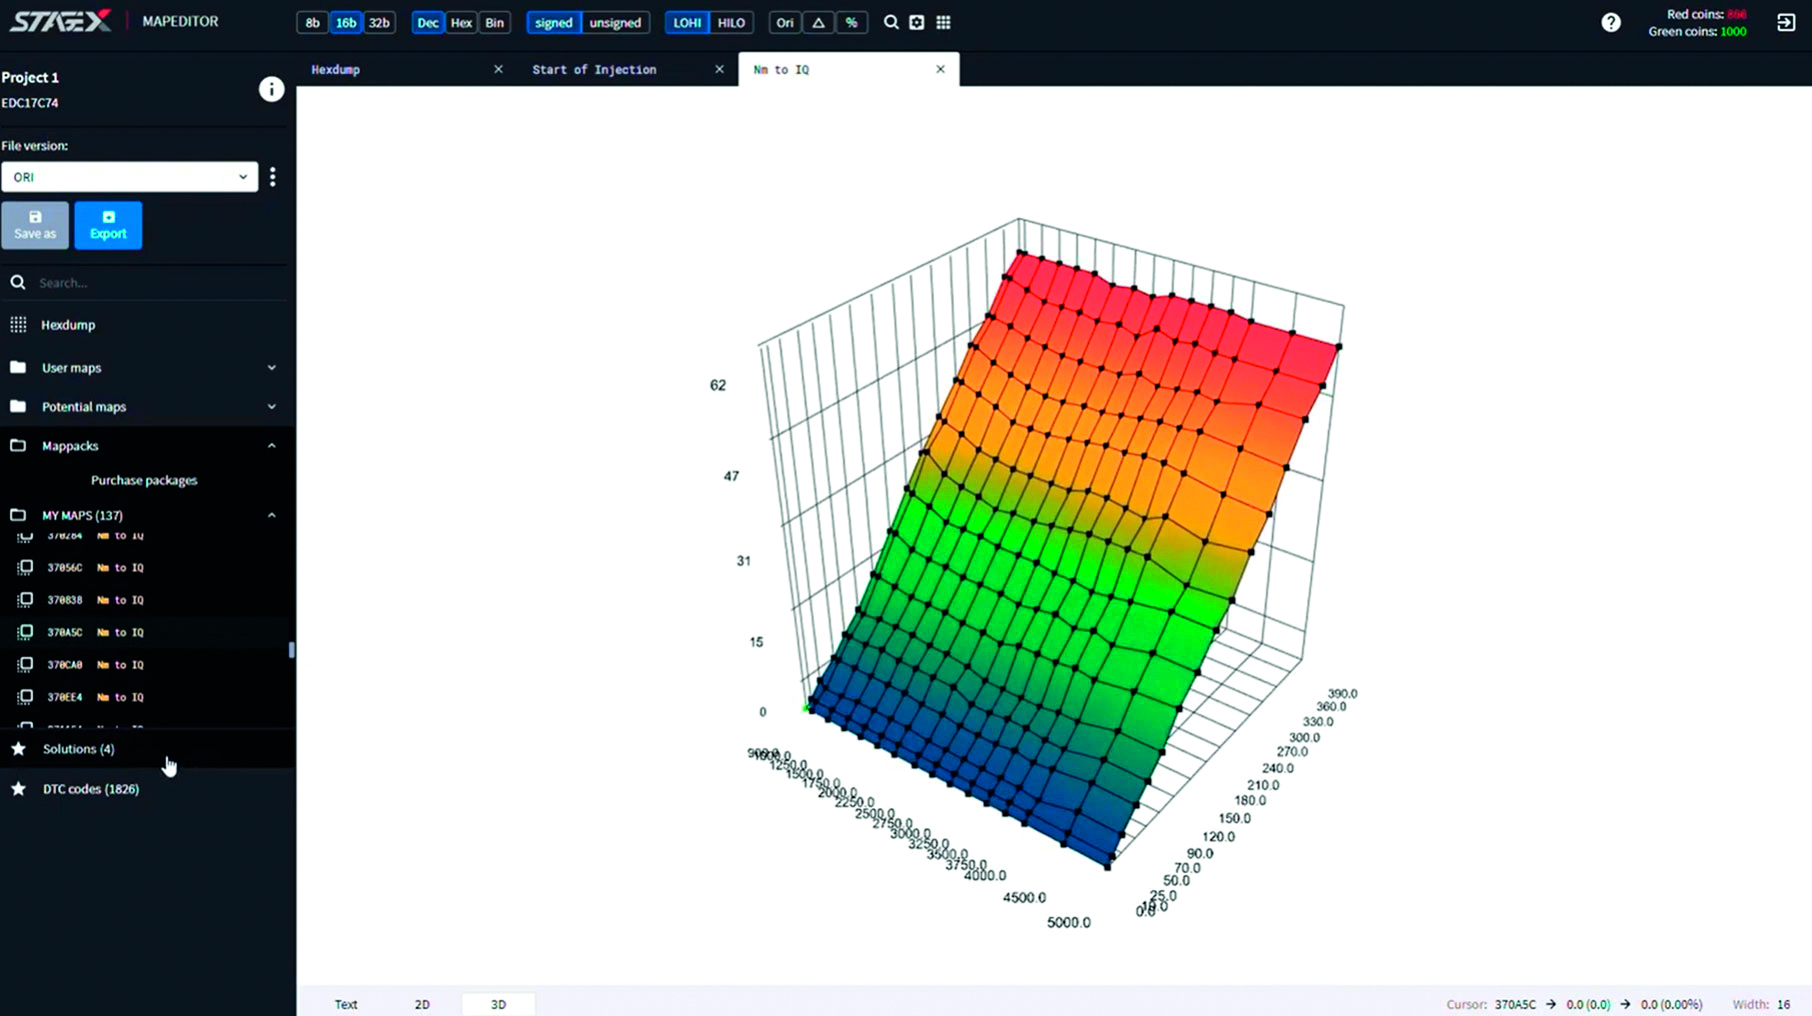Switch to Dec number format
This screenshot has height=1016, width=1812.
(x=428, y=22)
